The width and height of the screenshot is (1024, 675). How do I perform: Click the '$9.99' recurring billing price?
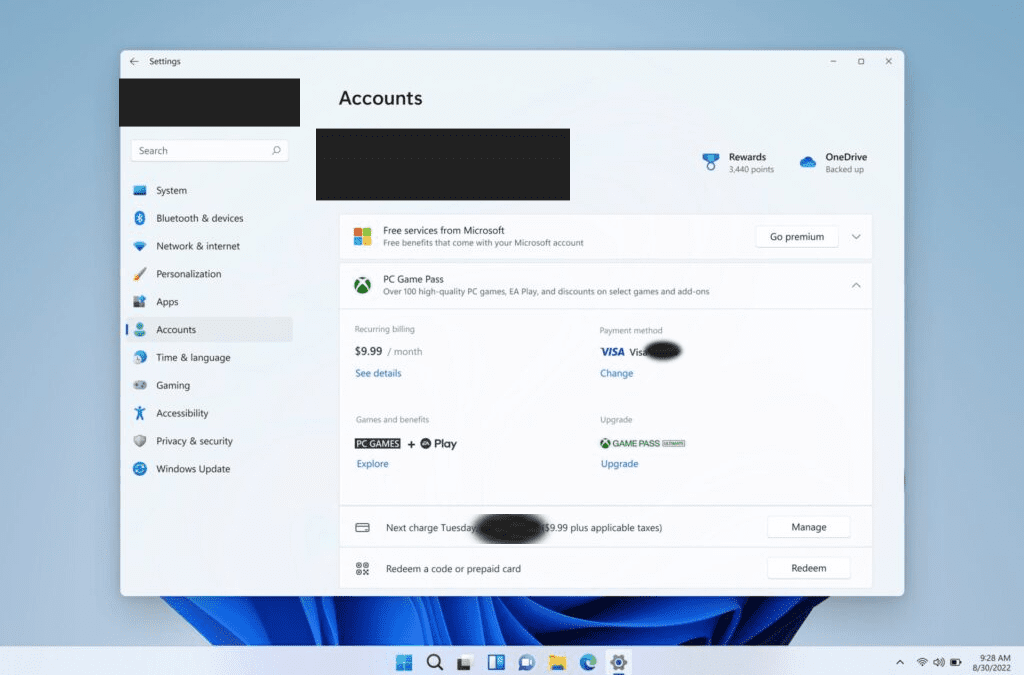tap(368, 351)
